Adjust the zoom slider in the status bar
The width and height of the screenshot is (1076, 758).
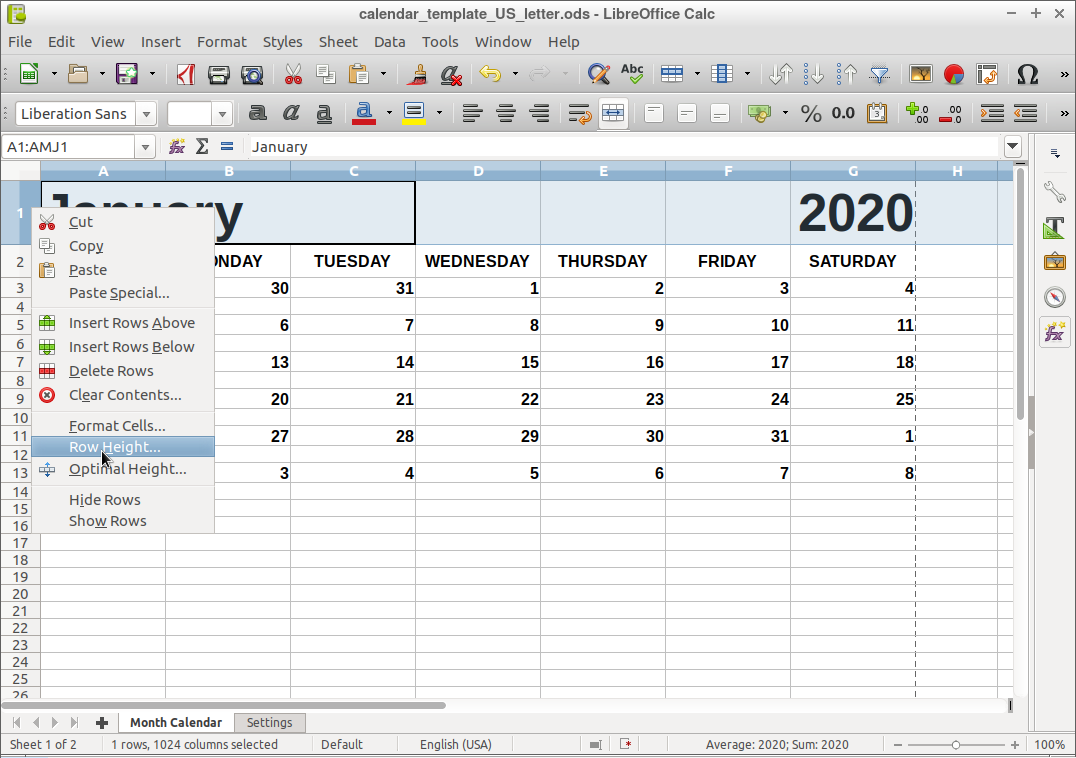pyautogui.click(x=957, y=744)
